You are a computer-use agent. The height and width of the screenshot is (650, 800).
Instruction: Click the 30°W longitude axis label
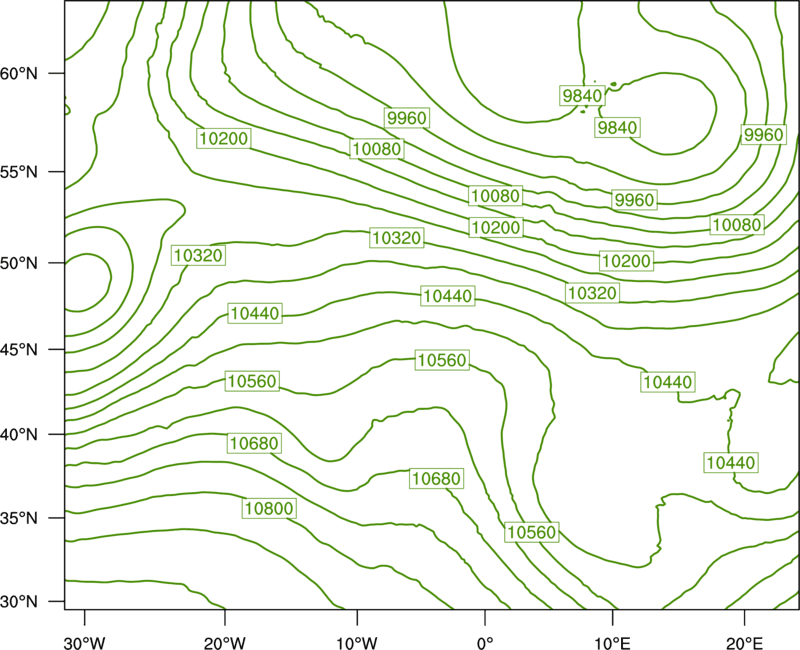pyautogui.click(x=85, y=643)
